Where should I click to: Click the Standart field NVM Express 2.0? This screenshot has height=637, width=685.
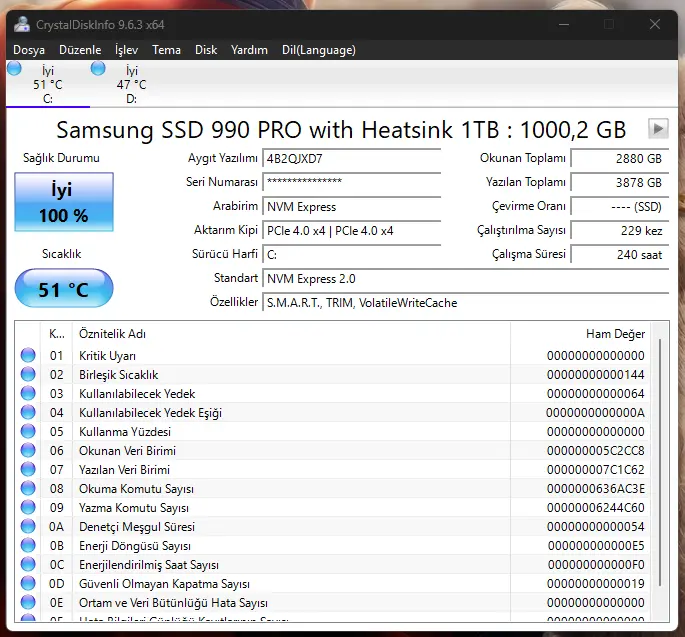point(465,279)
